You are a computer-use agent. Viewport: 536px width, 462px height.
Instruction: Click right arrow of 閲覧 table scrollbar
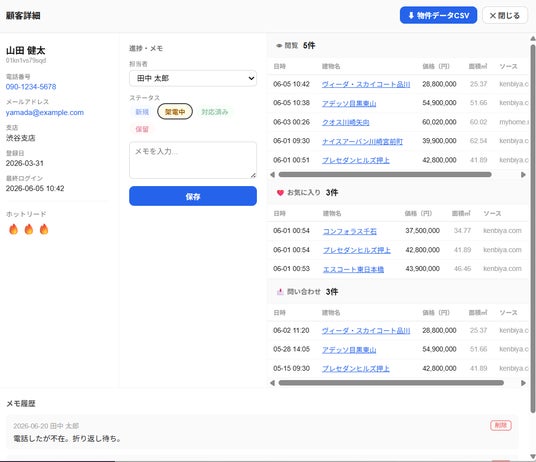click(523, 175)
